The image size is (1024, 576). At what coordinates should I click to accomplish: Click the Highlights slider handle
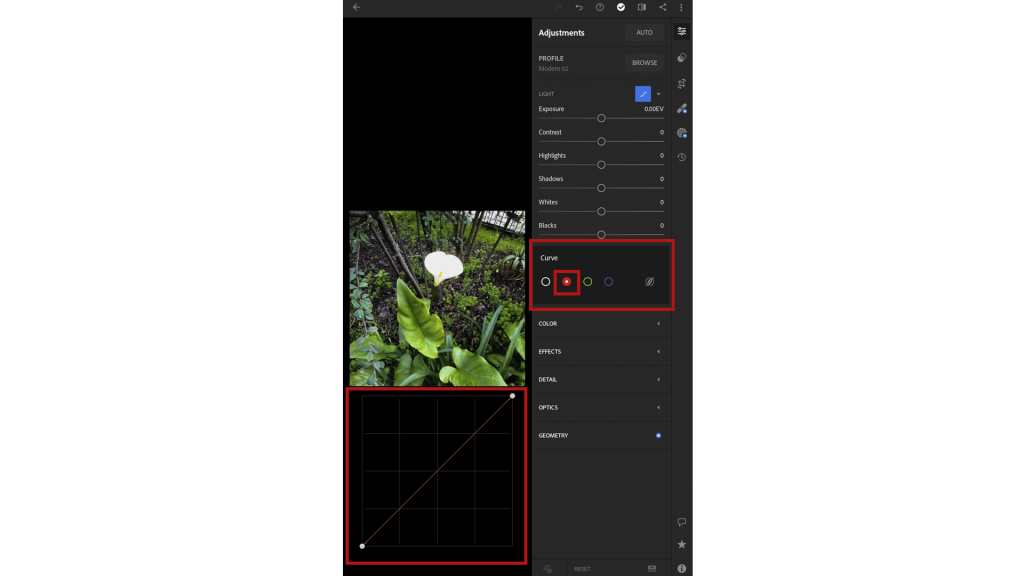point(601,165)
